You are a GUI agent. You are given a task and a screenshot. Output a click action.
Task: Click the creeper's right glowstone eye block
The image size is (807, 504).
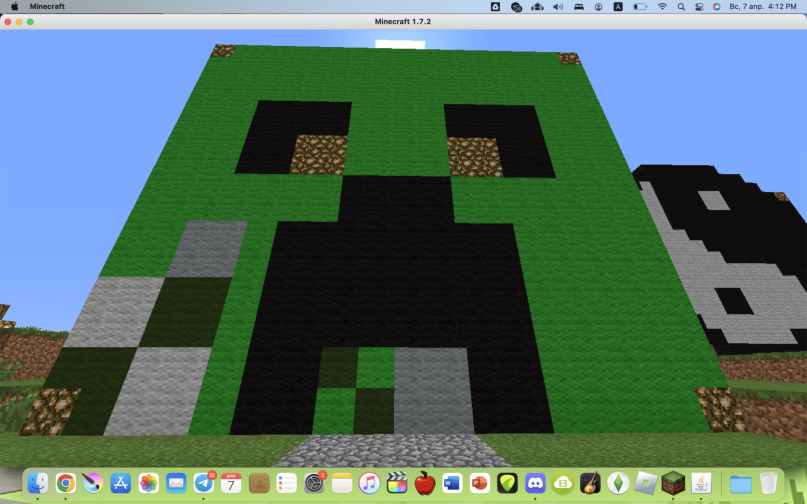(x=475, y=157)
